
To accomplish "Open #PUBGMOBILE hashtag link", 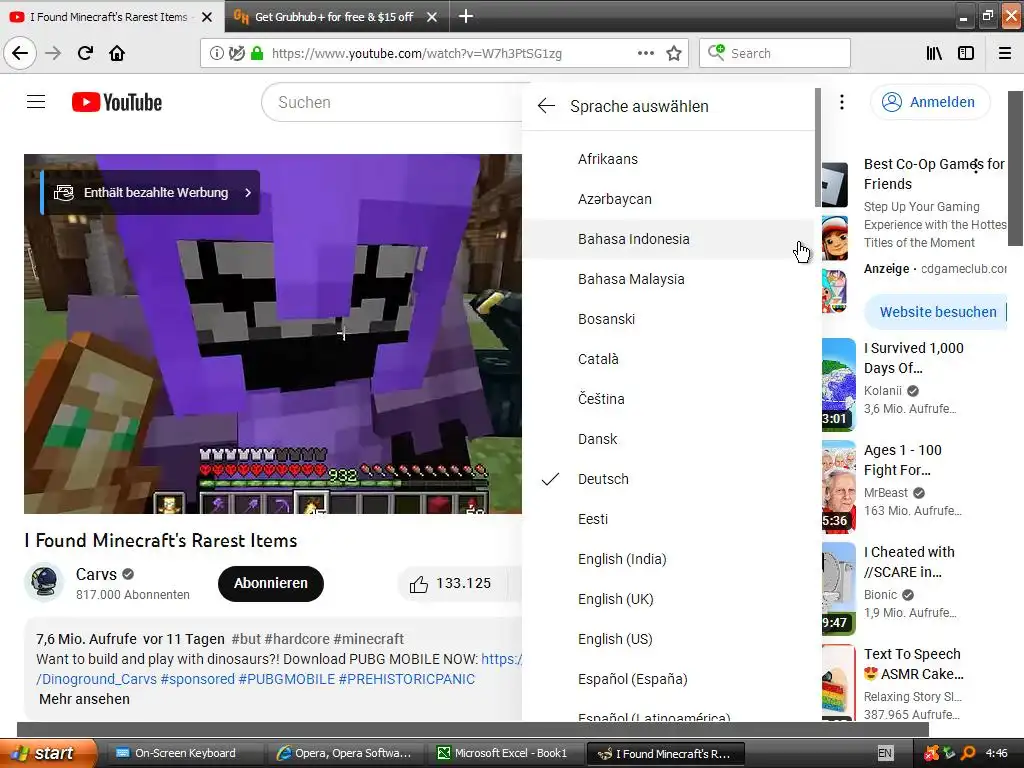I will click(287, 679).
